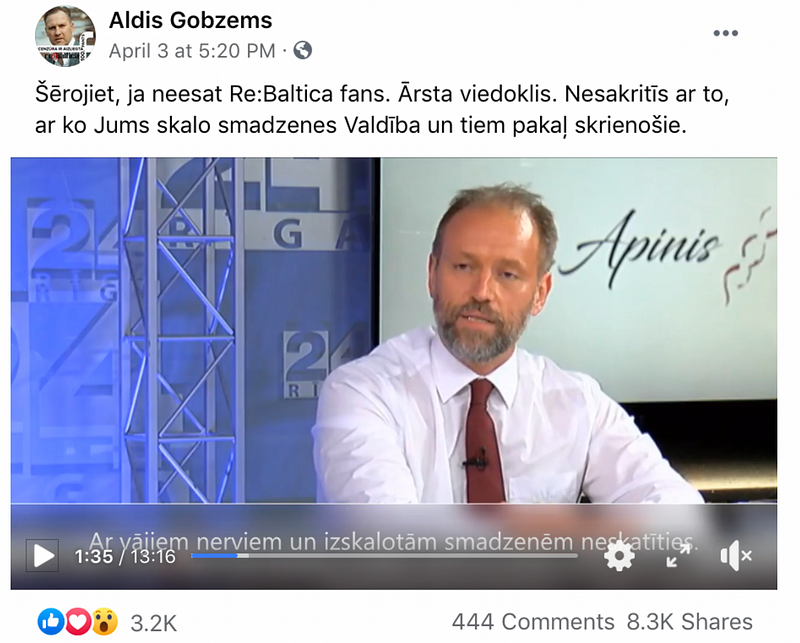This screenshot has height=643, width=800.
Task: Open the 444 Comments link
Action: [x=533, y=622]
